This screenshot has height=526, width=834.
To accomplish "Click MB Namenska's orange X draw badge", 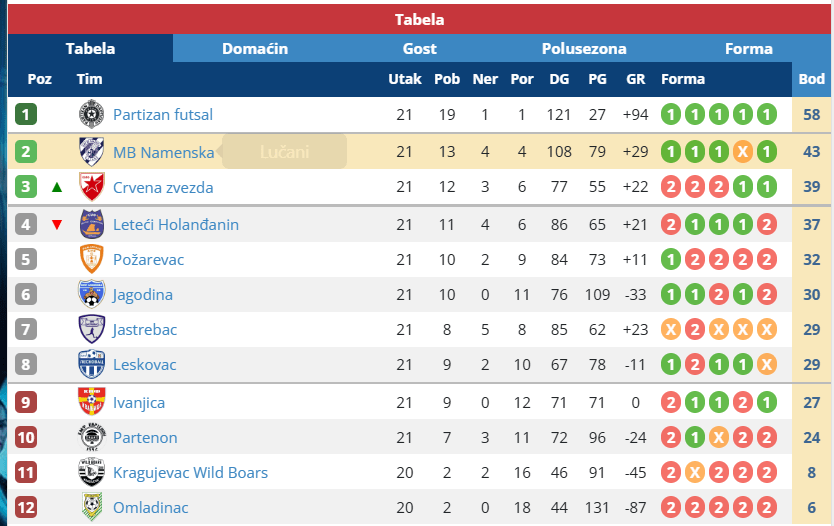I will click(x=742, y=152).
